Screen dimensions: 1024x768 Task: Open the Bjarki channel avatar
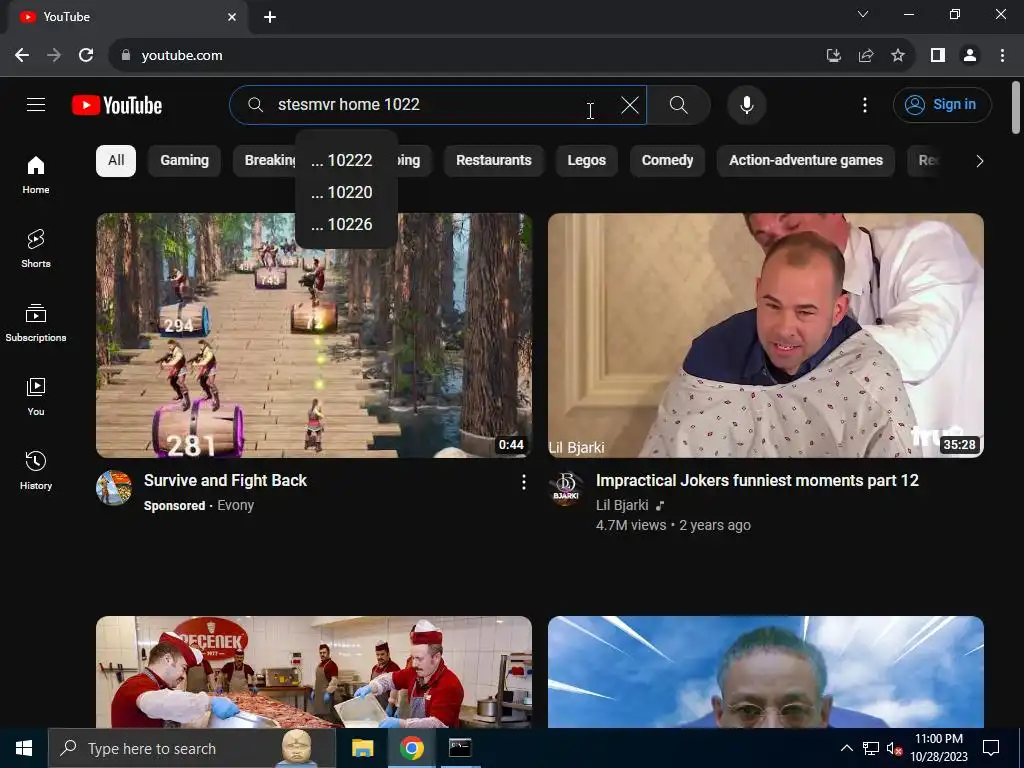(566, 488)
